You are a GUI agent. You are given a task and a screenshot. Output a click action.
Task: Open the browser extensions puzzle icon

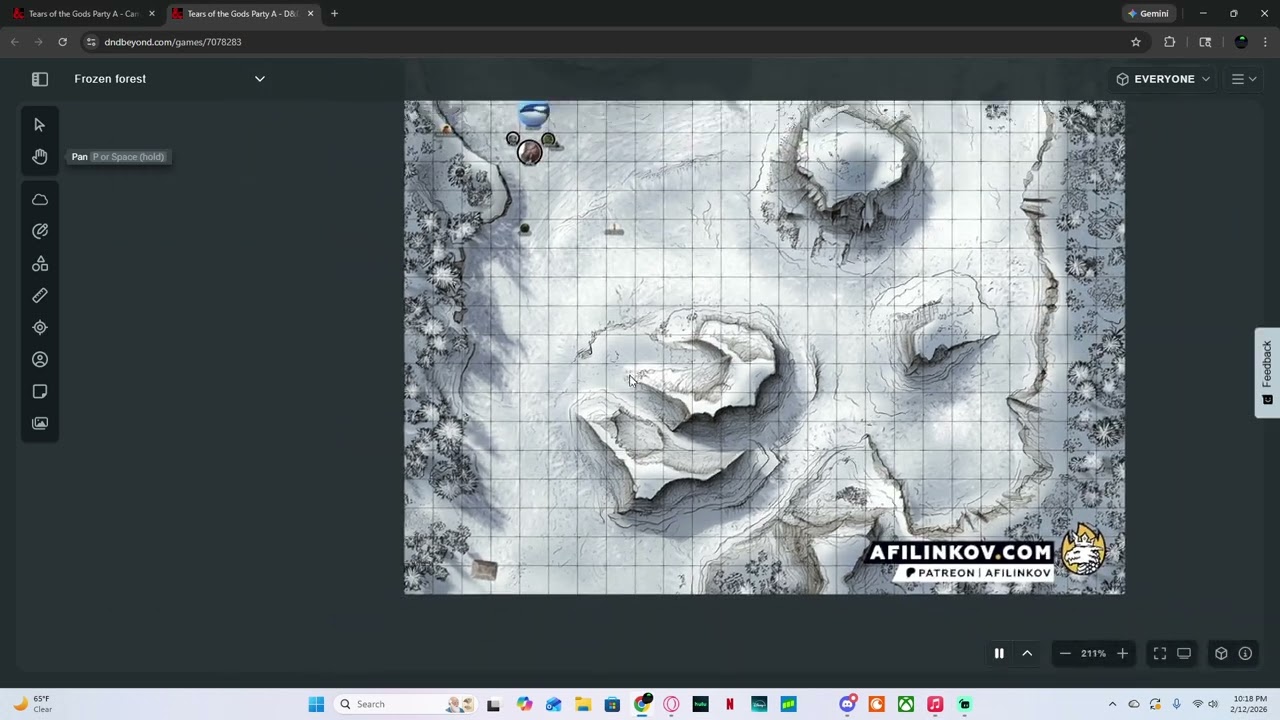pyautogui.click(x=1170, y=42)
